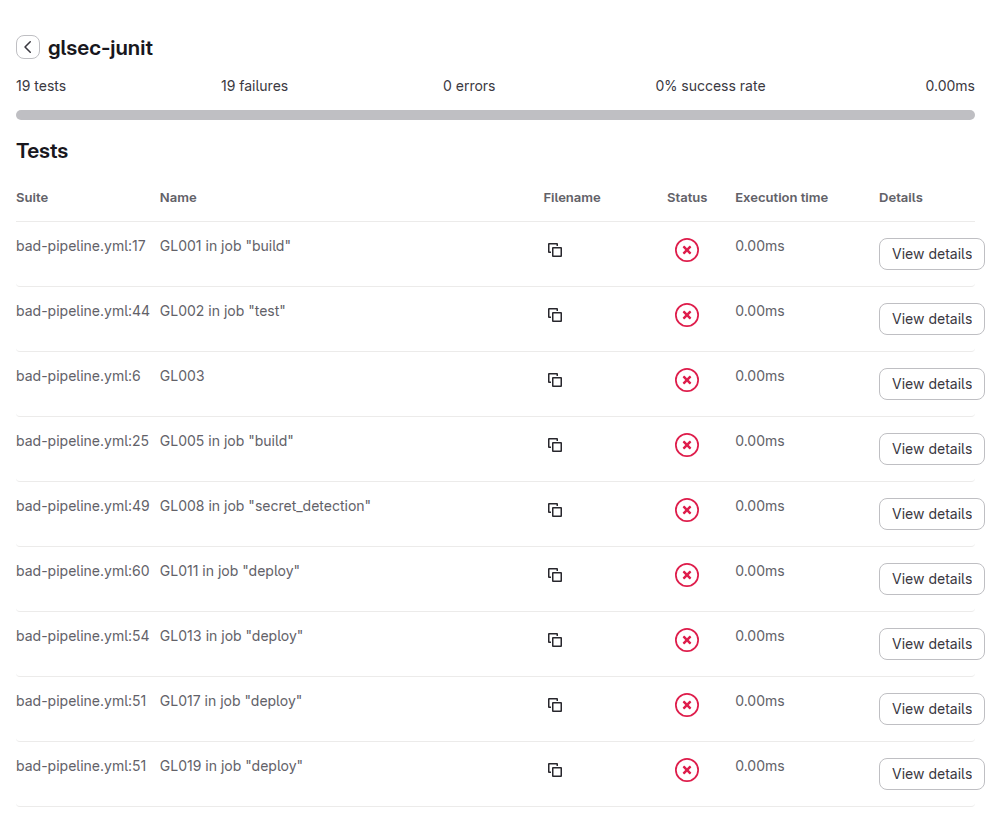This screenshot has width=991, height=832.
Task: Copy filename for GL002 in job "test"
Action: pyautogui.click(x=555, y=315)
